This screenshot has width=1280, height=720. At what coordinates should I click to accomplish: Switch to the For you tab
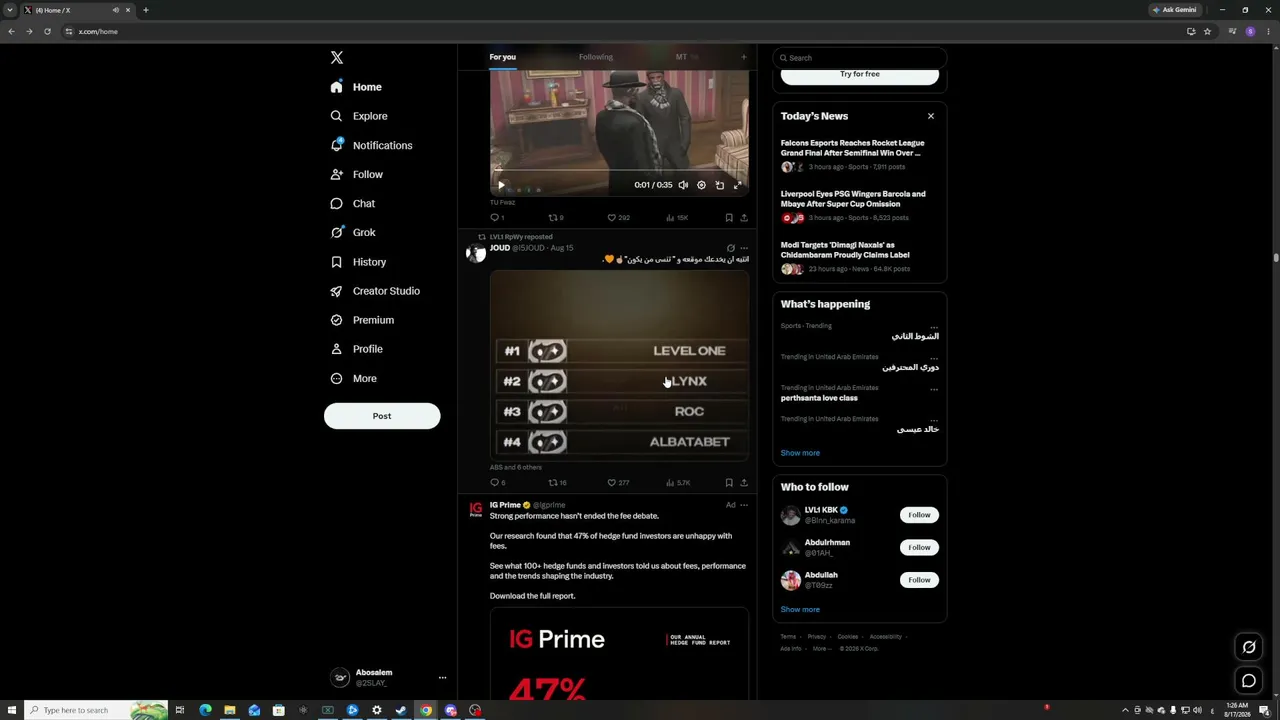click(x=503, y=57)
